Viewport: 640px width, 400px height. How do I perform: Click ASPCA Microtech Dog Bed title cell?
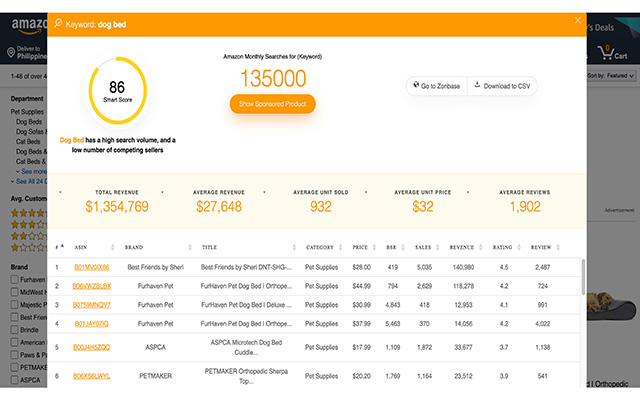click(246, 347)
